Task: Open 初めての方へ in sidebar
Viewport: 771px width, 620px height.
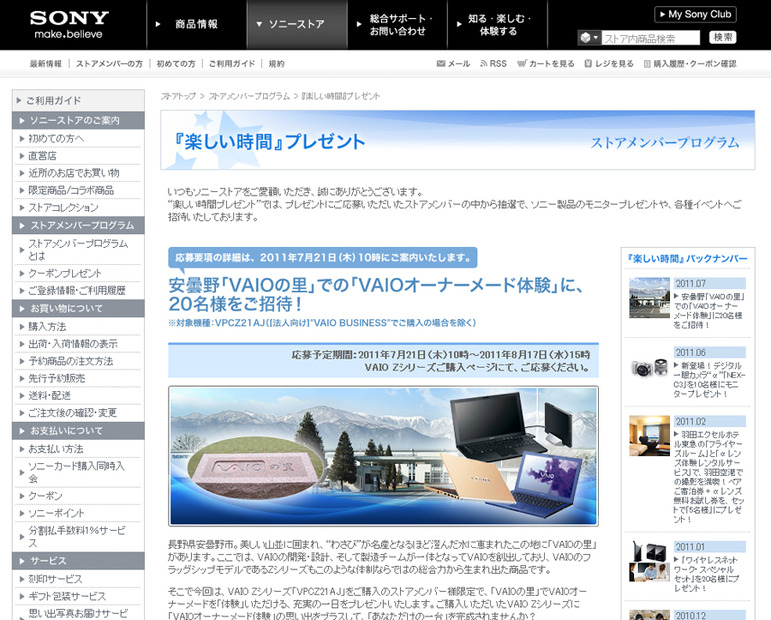Action: 56,139
